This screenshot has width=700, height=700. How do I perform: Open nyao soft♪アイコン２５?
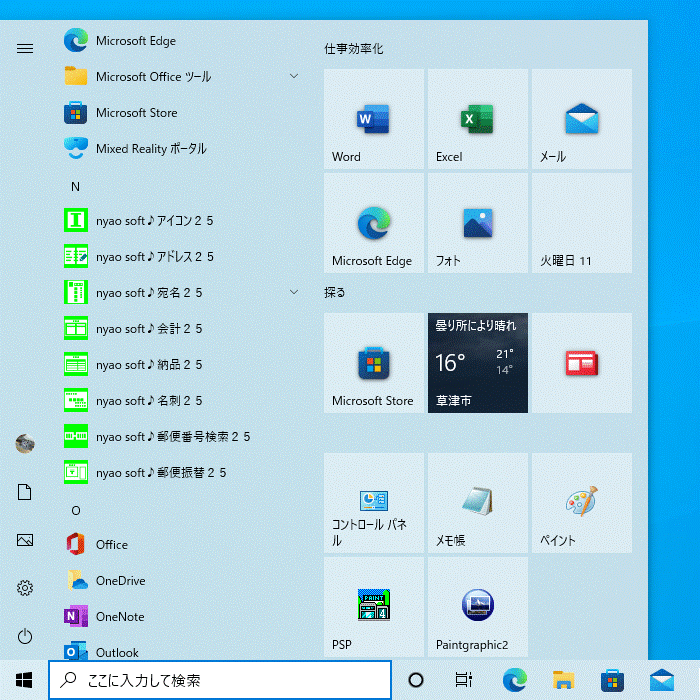coord(179,221)
